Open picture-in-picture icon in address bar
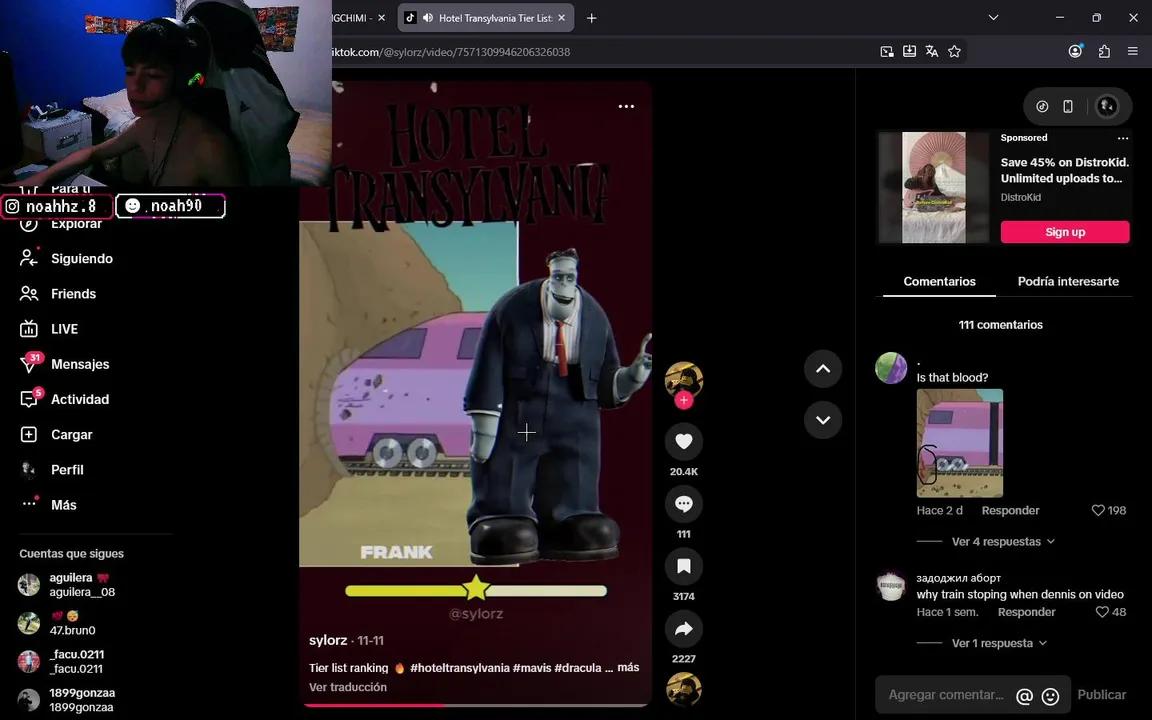 887,51
